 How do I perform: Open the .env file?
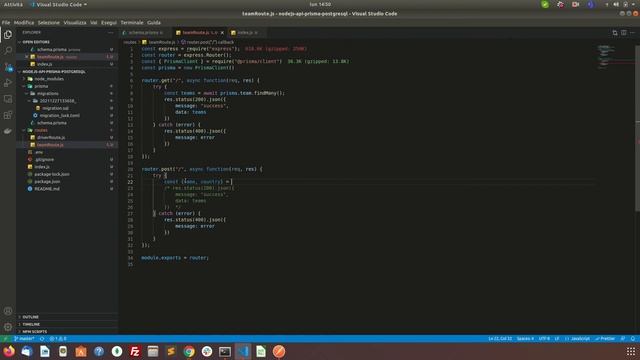point(39,152)
